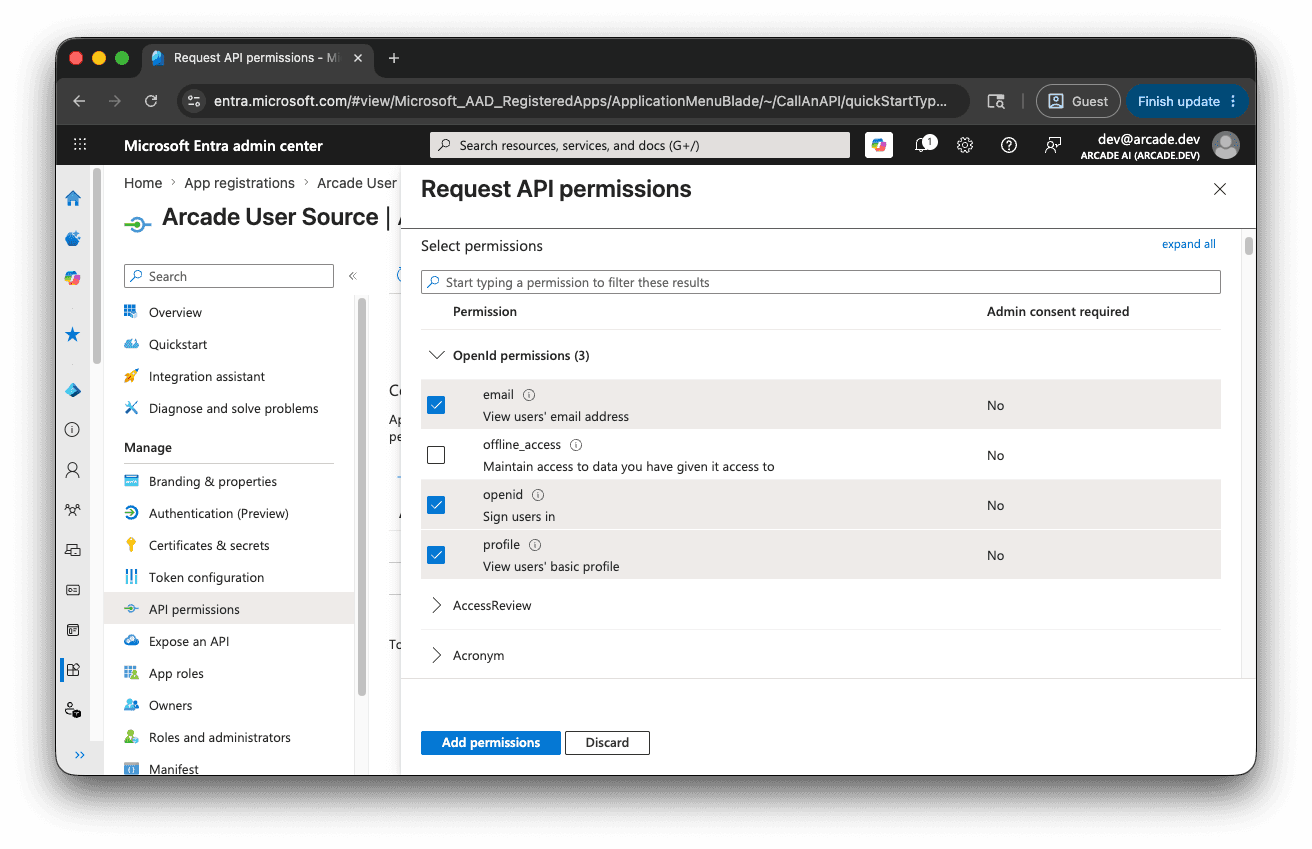Check the offline_access permission checkbox
The width and height of the screenshot is (1312, 849).
pos(436,455)
